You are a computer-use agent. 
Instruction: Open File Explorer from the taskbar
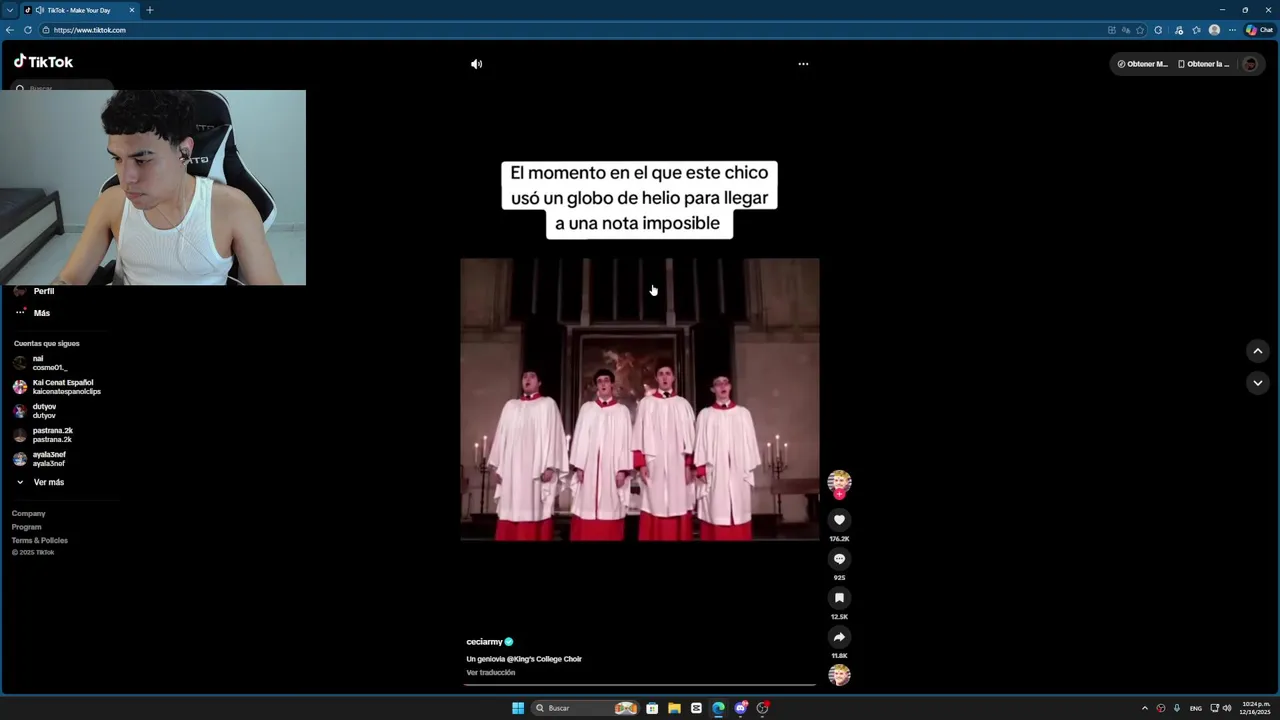[x=674, y=708]
